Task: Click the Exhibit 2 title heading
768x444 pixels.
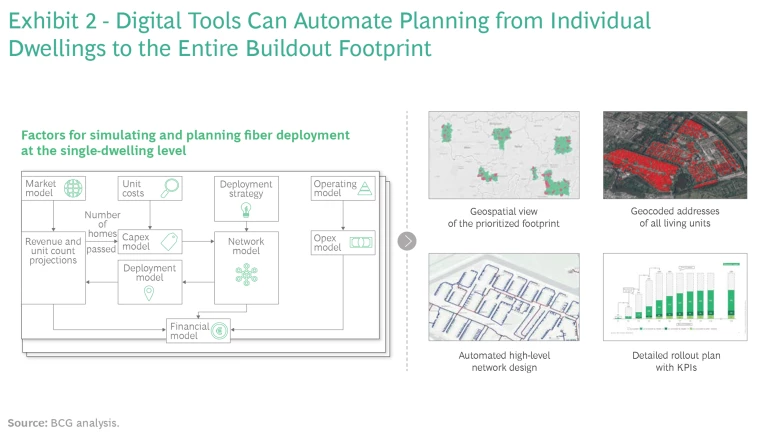Action: coord(330,33)
